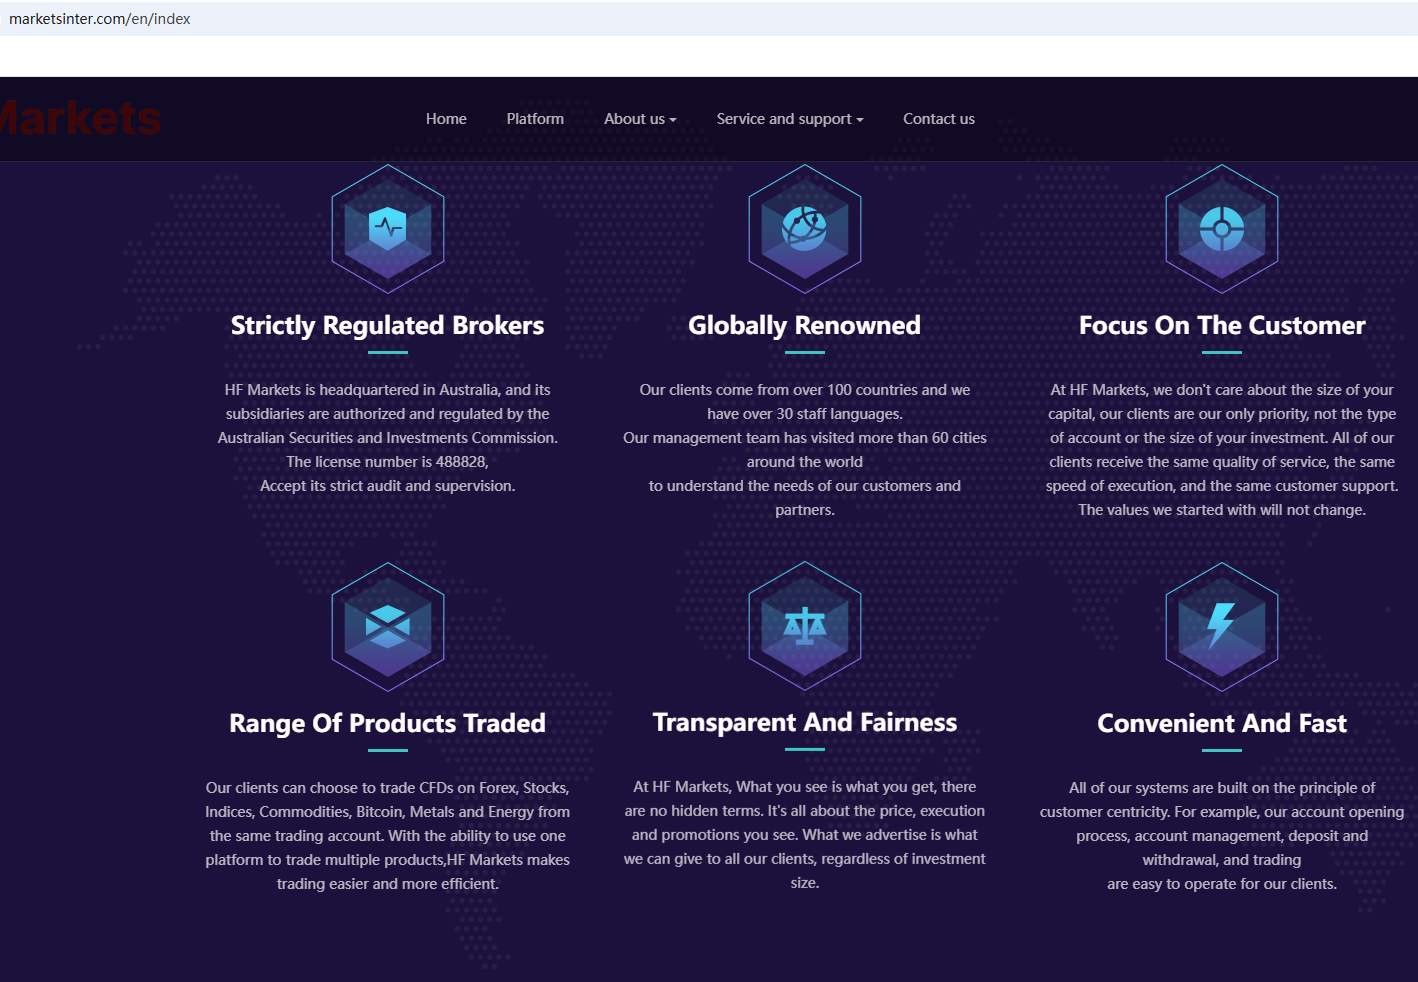Expand the About us dropdown

640,119
